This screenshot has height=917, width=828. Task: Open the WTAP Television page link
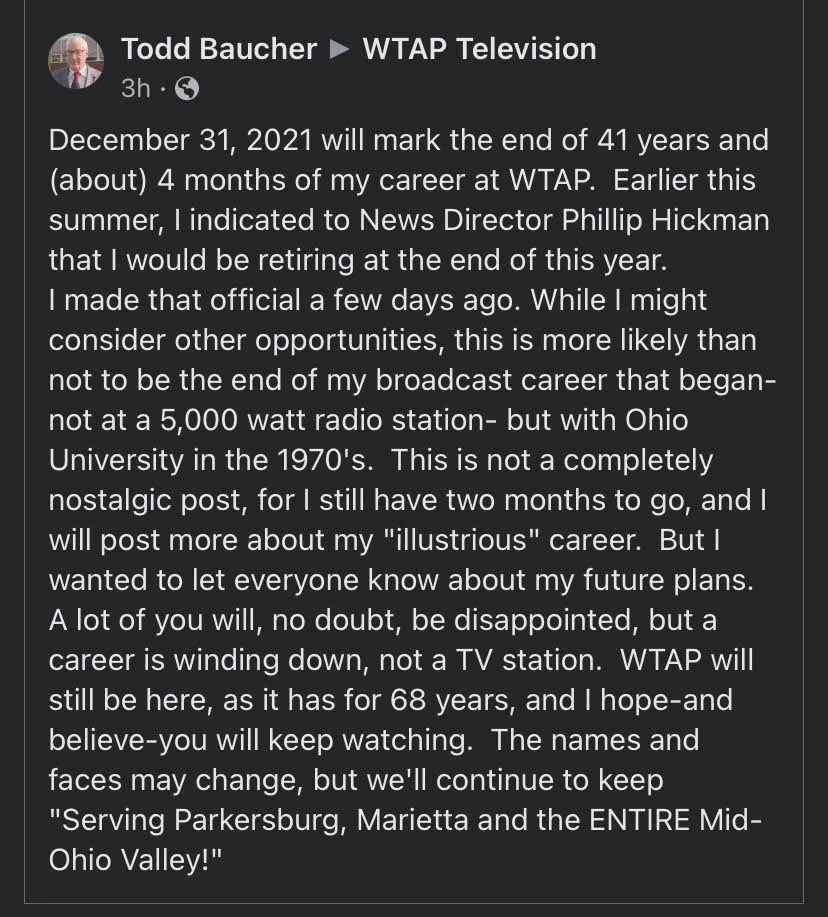479,49
